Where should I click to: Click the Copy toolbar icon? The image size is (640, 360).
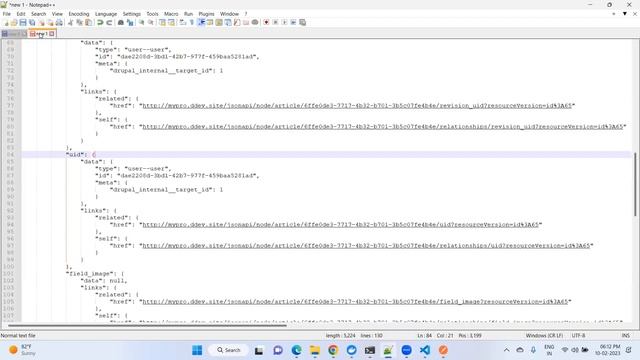click(x=80, y=22)
